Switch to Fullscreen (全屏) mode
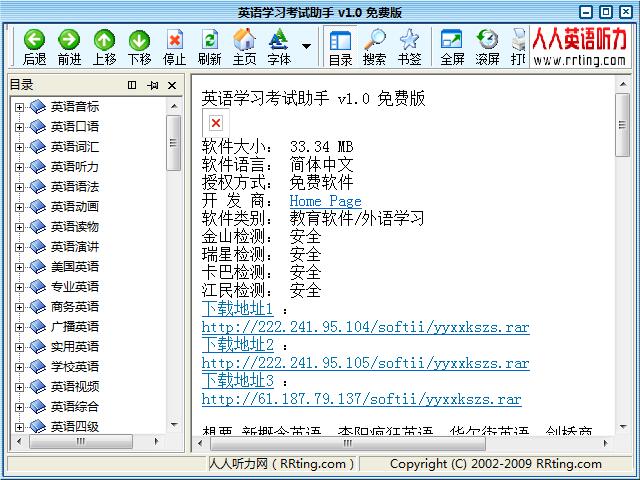This screenshot has width=640, height=480. tap(452, 40)
